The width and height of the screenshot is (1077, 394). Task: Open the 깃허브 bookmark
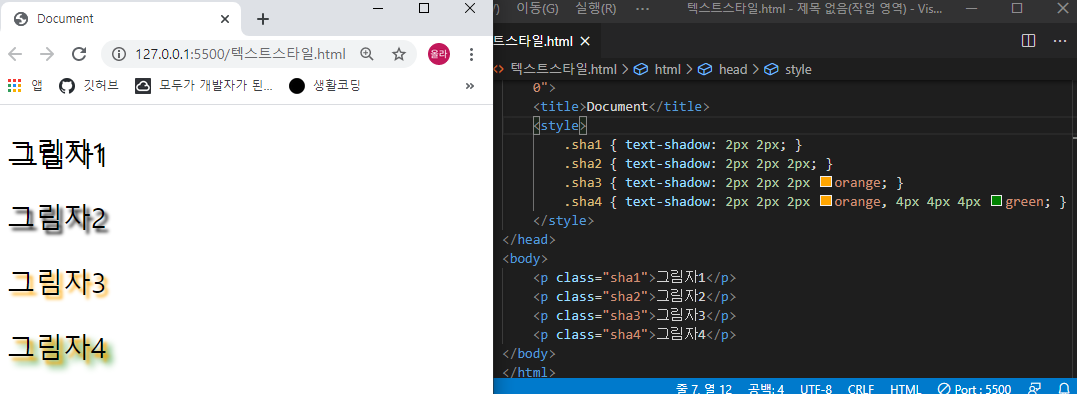pyautogui.click(x=89, y=86)
